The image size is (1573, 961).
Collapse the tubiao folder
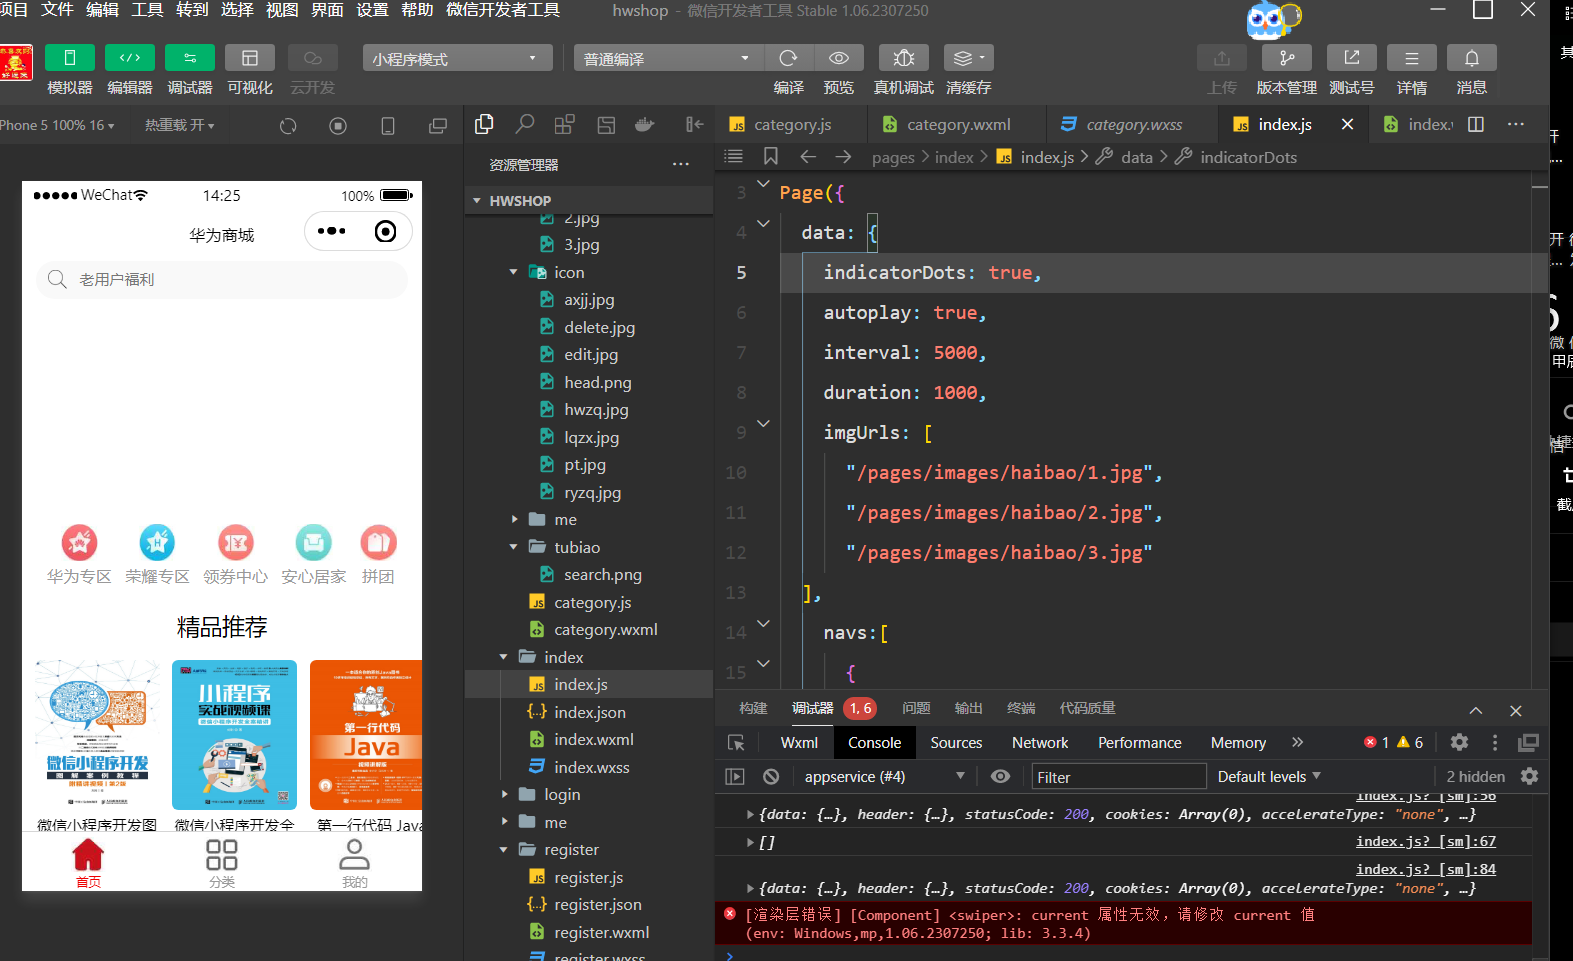[x=514, y=547]
